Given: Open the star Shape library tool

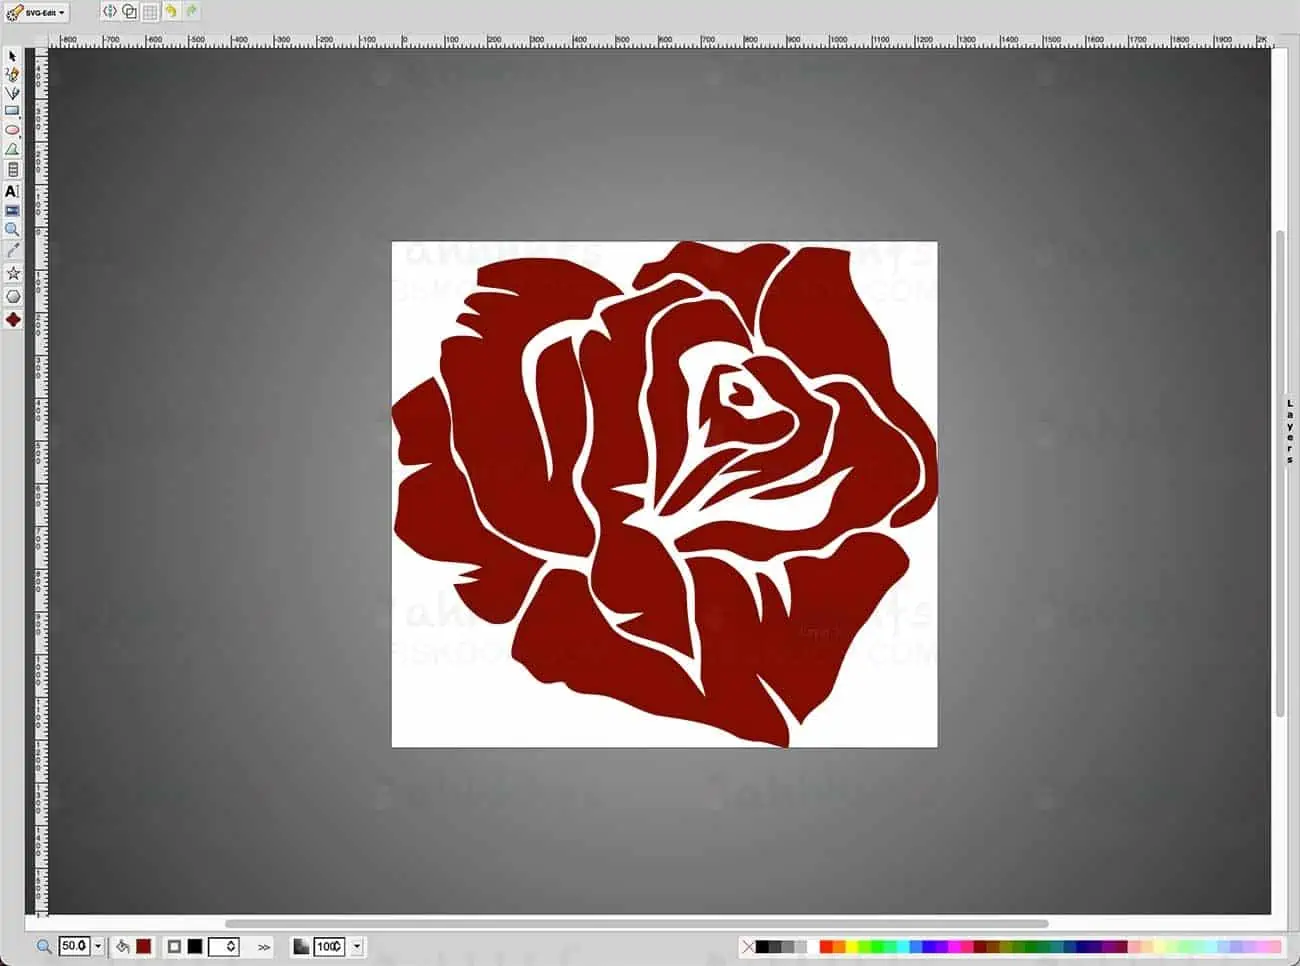Looking at the screenshot, I should coord(13,273).
